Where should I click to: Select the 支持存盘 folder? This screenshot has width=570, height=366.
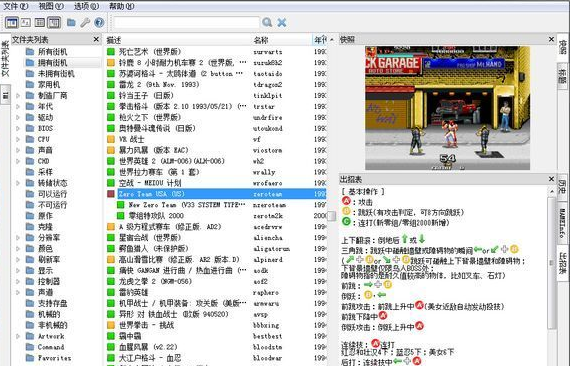point(52,303)
